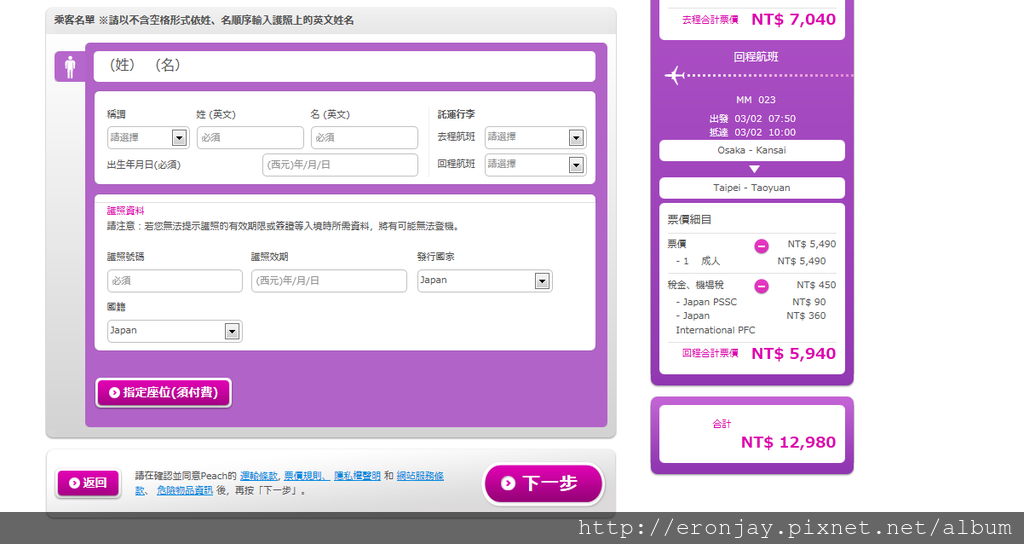Image resolution: width=1024 pixels, height=544 pixels.
Task: Collapse the 稅金、機場稅 minus icon
Action: click(761, 286)
